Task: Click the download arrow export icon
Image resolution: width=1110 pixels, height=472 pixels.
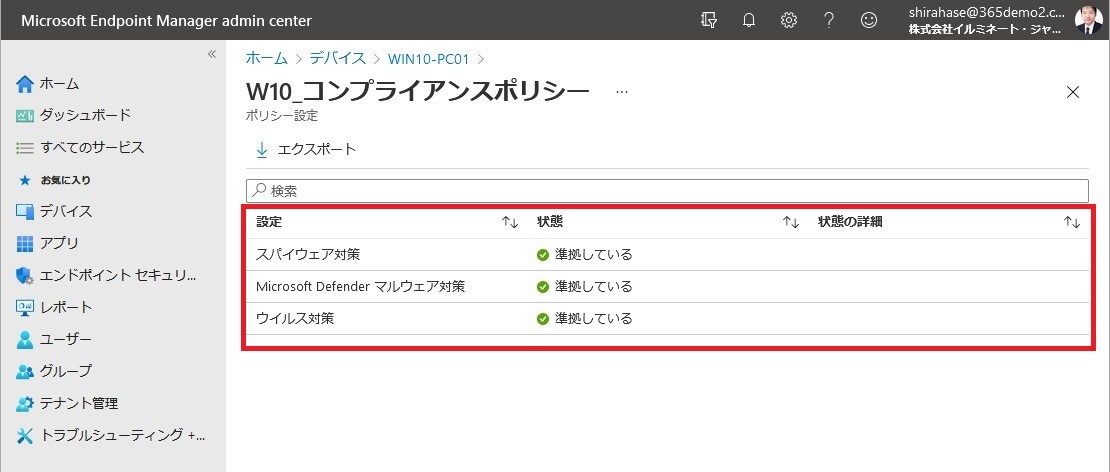Action: click(262, 149)
